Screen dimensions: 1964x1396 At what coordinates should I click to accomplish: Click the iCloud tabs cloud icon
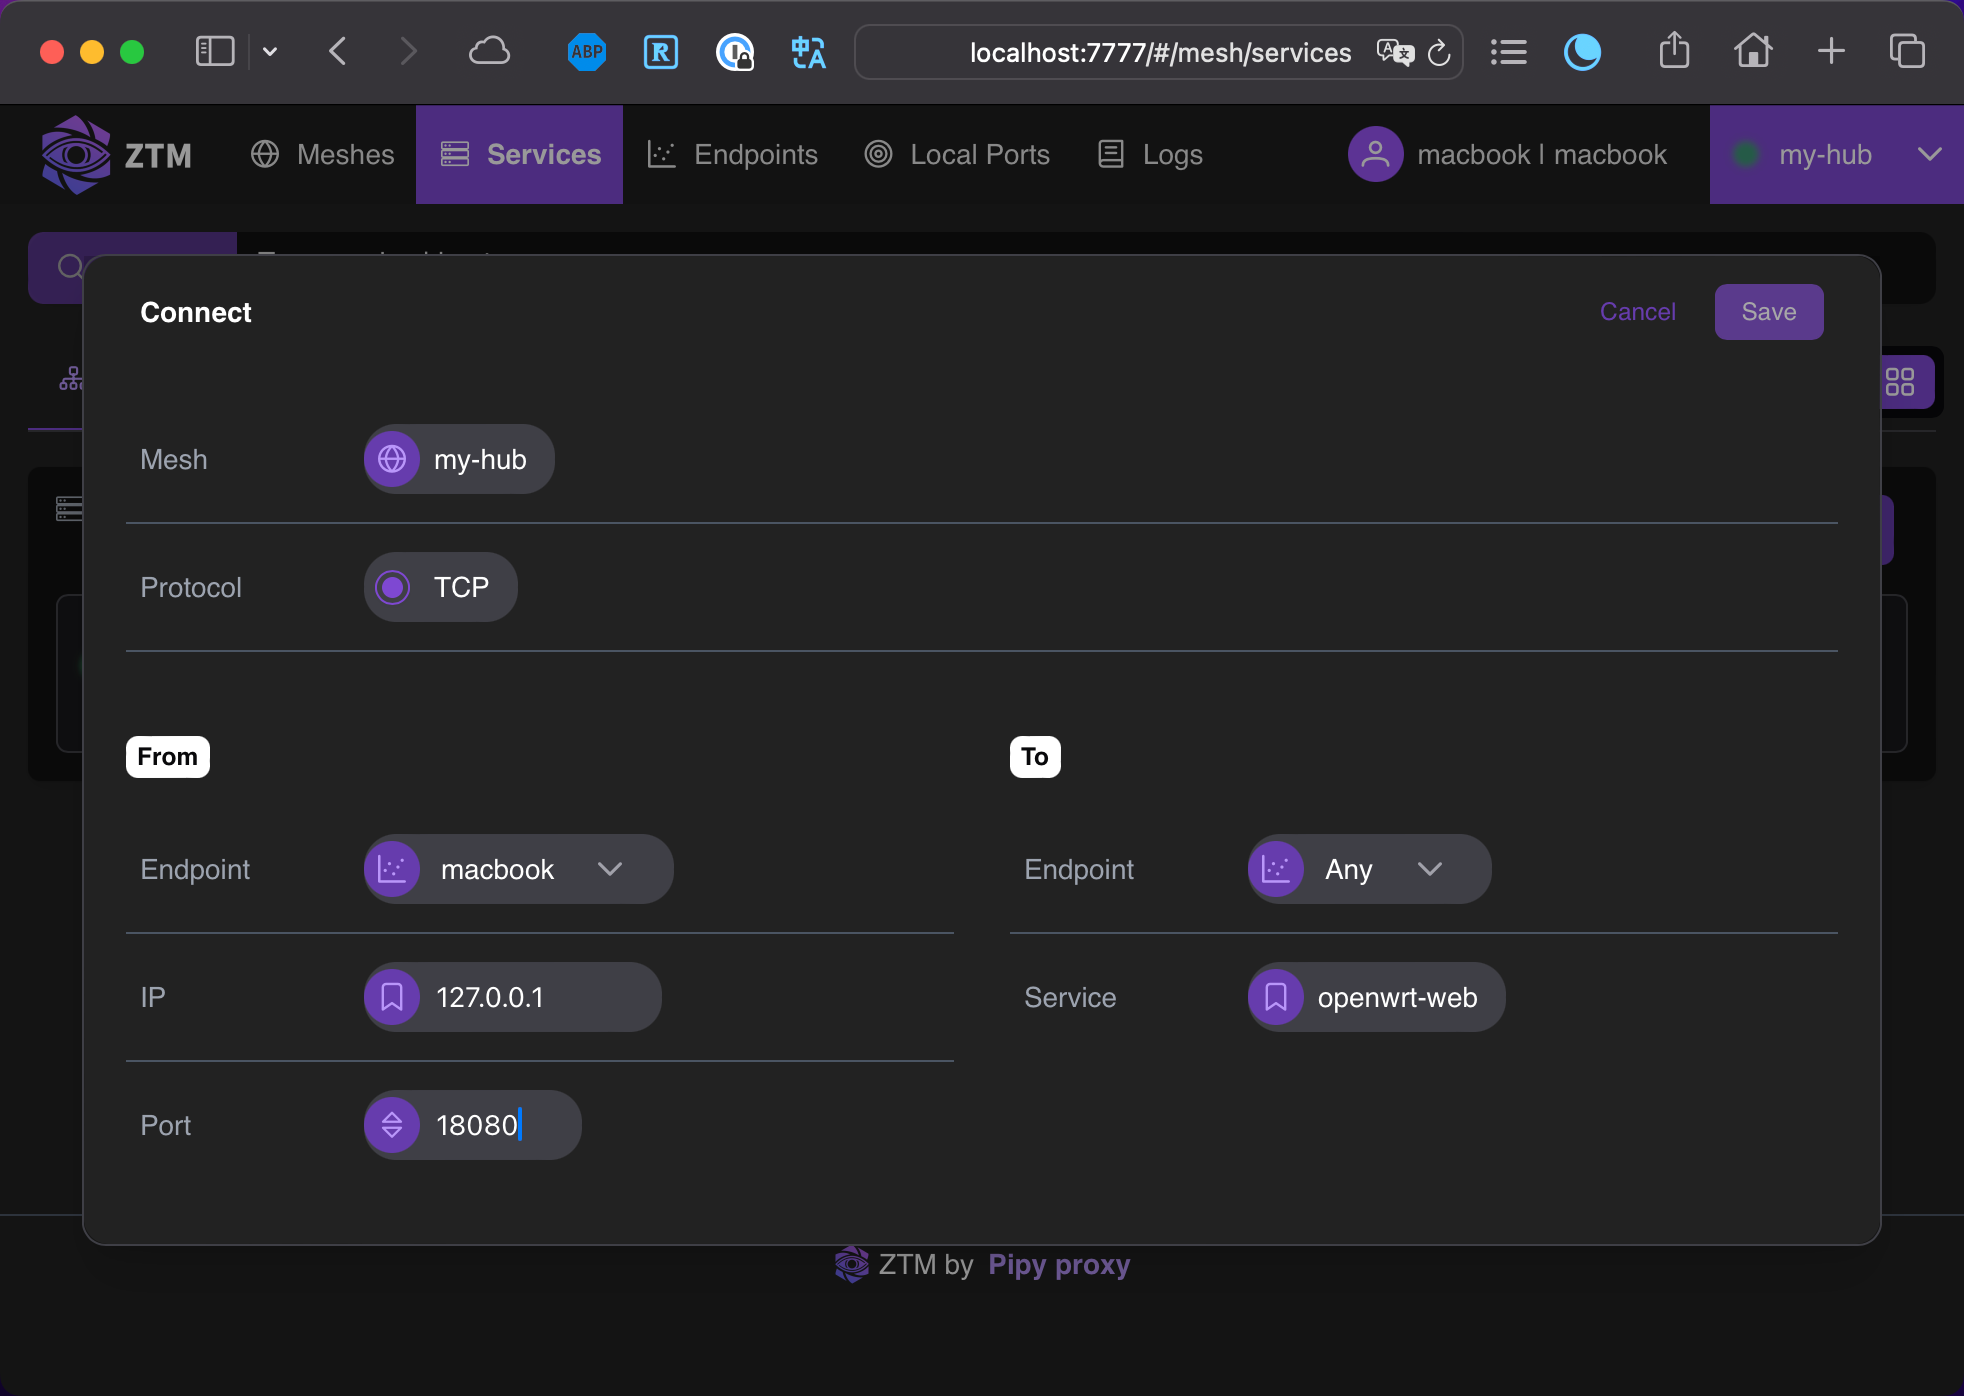click(x=489, y=52)
